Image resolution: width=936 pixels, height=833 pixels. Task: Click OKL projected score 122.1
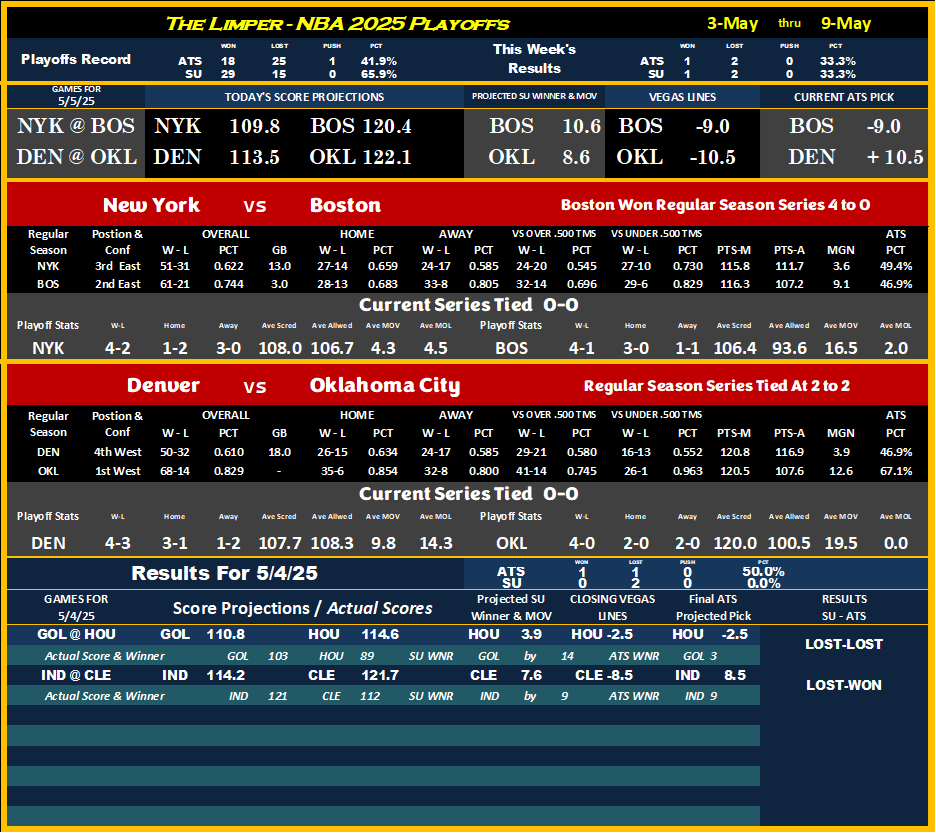pyautogui.click(x=386, y=157)
